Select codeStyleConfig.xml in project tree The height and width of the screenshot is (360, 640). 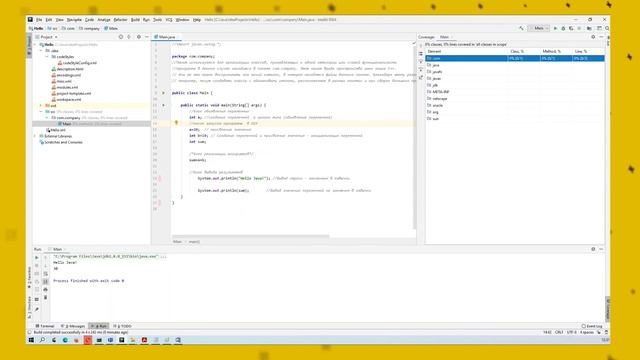tap(77, 63)
